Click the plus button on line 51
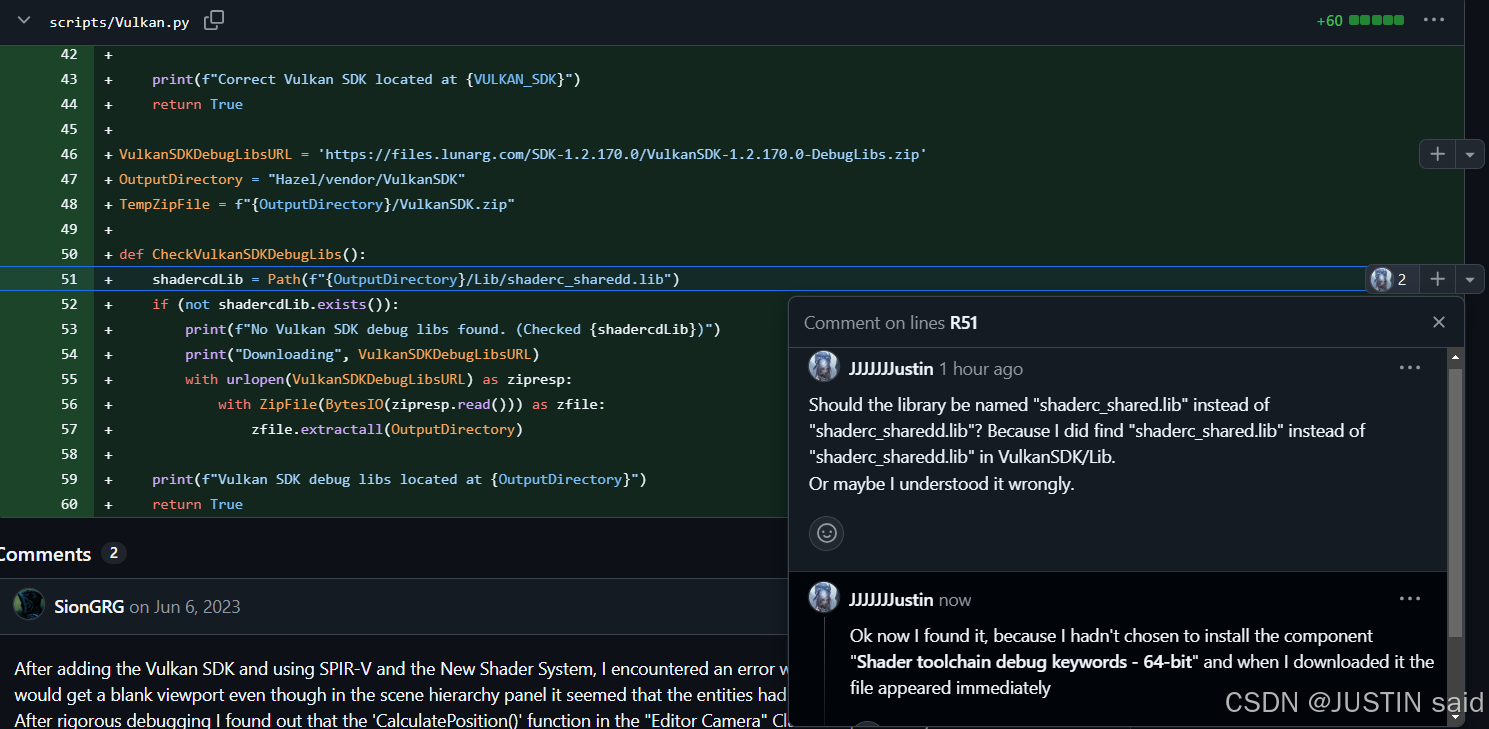This screenshot has height=729, width=1489. pos(1437,279)
